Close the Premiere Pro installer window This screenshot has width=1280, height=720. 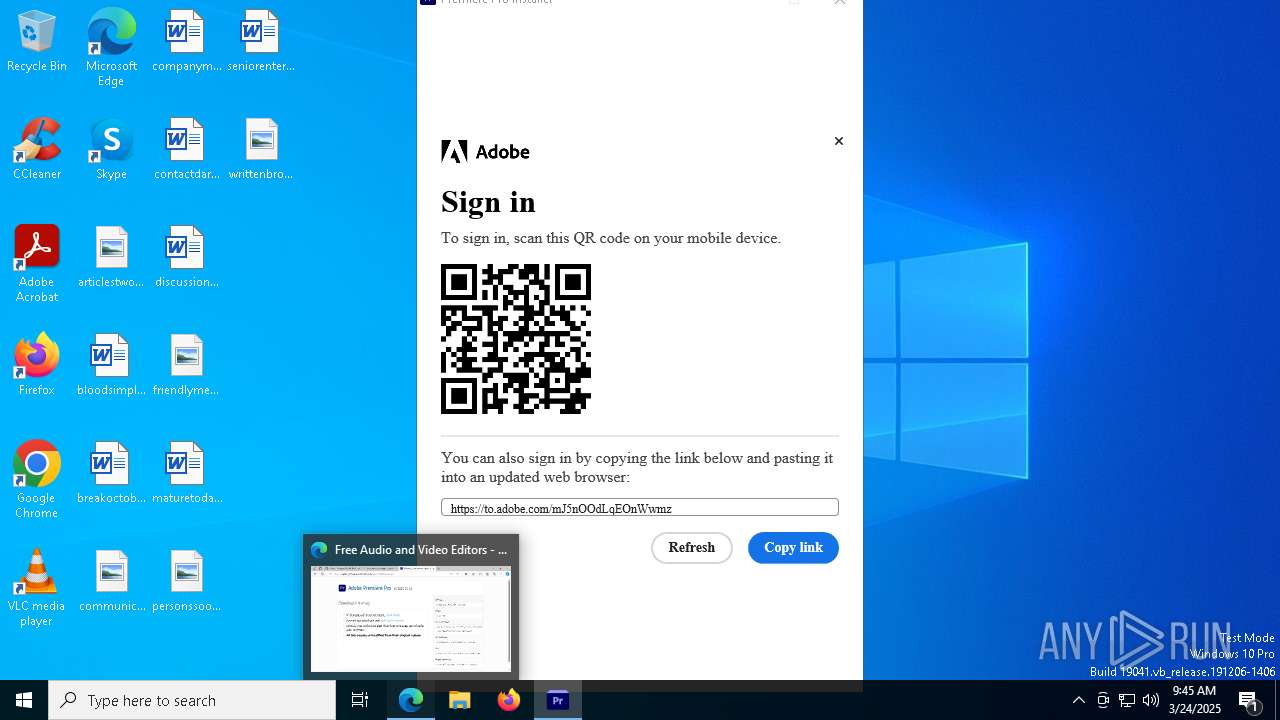840,3
